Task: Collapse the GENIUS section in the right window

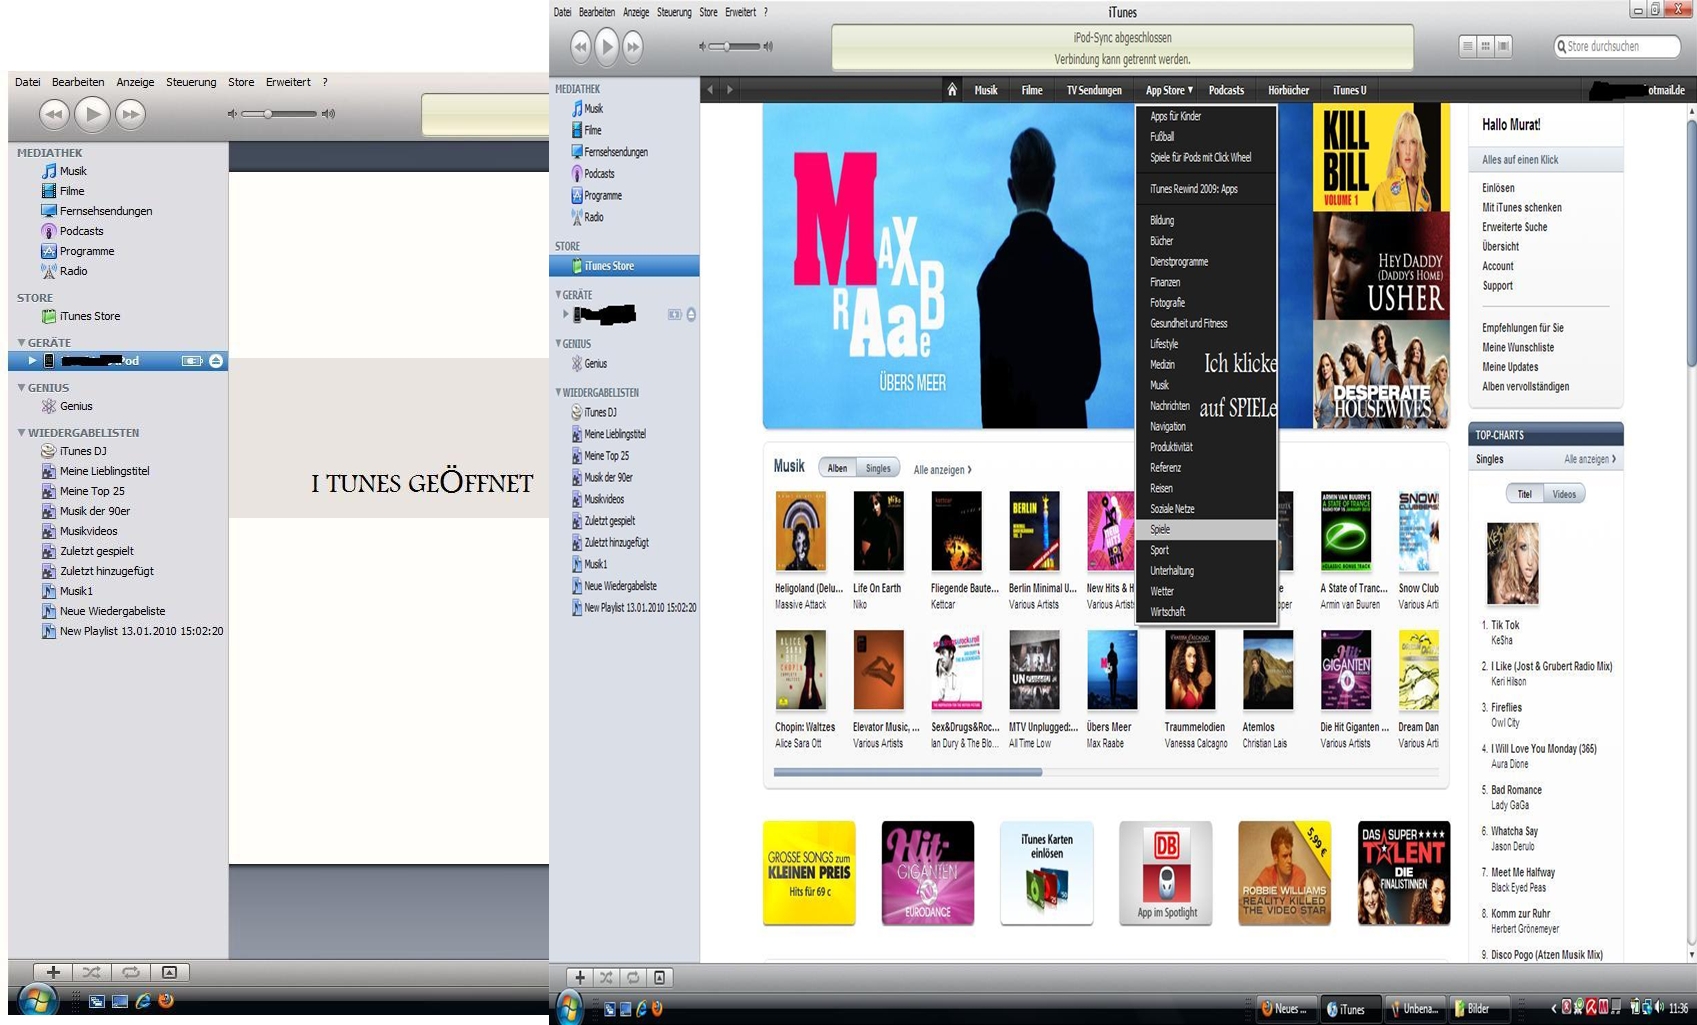Action: coord(558,343)
